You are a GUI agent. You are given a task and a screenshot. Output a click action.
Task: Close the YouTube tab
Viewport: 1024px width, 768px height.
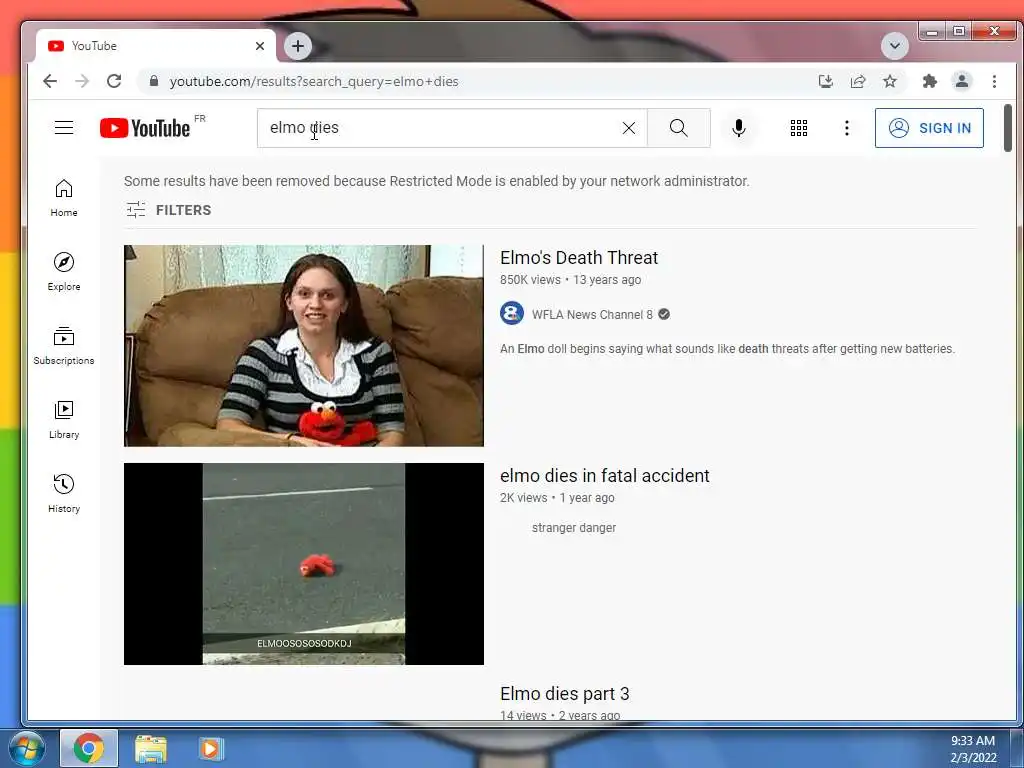[260, 46]
